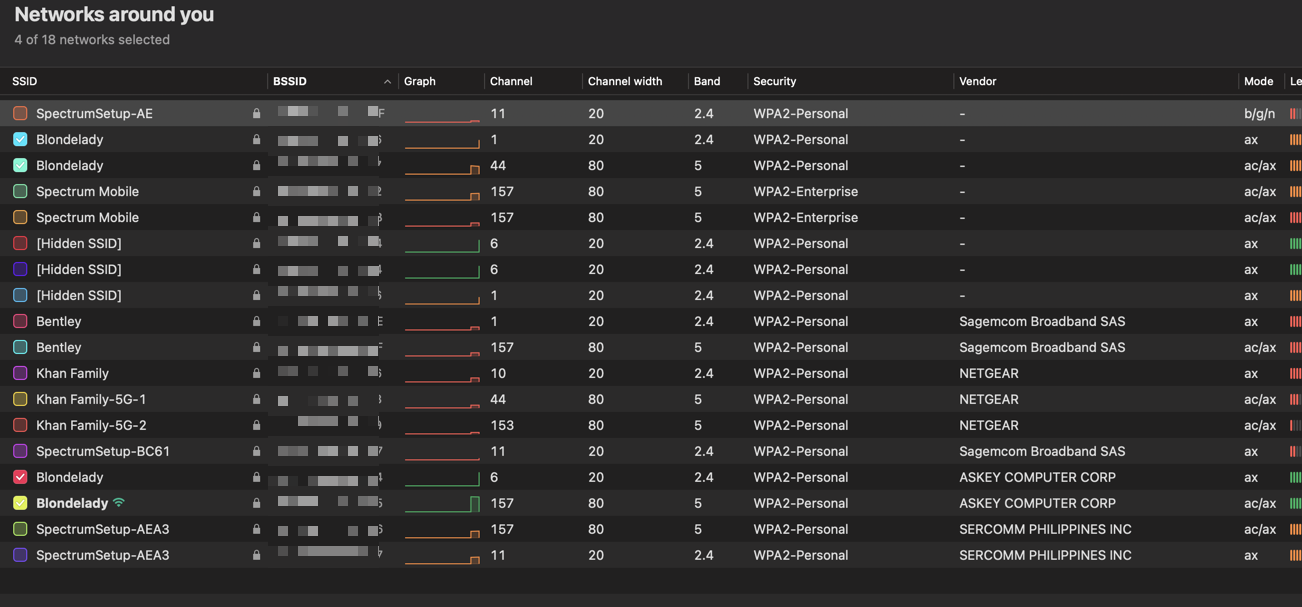Click the SSID column header
This screenshot has height=607, width=1302.
(25, 81)
